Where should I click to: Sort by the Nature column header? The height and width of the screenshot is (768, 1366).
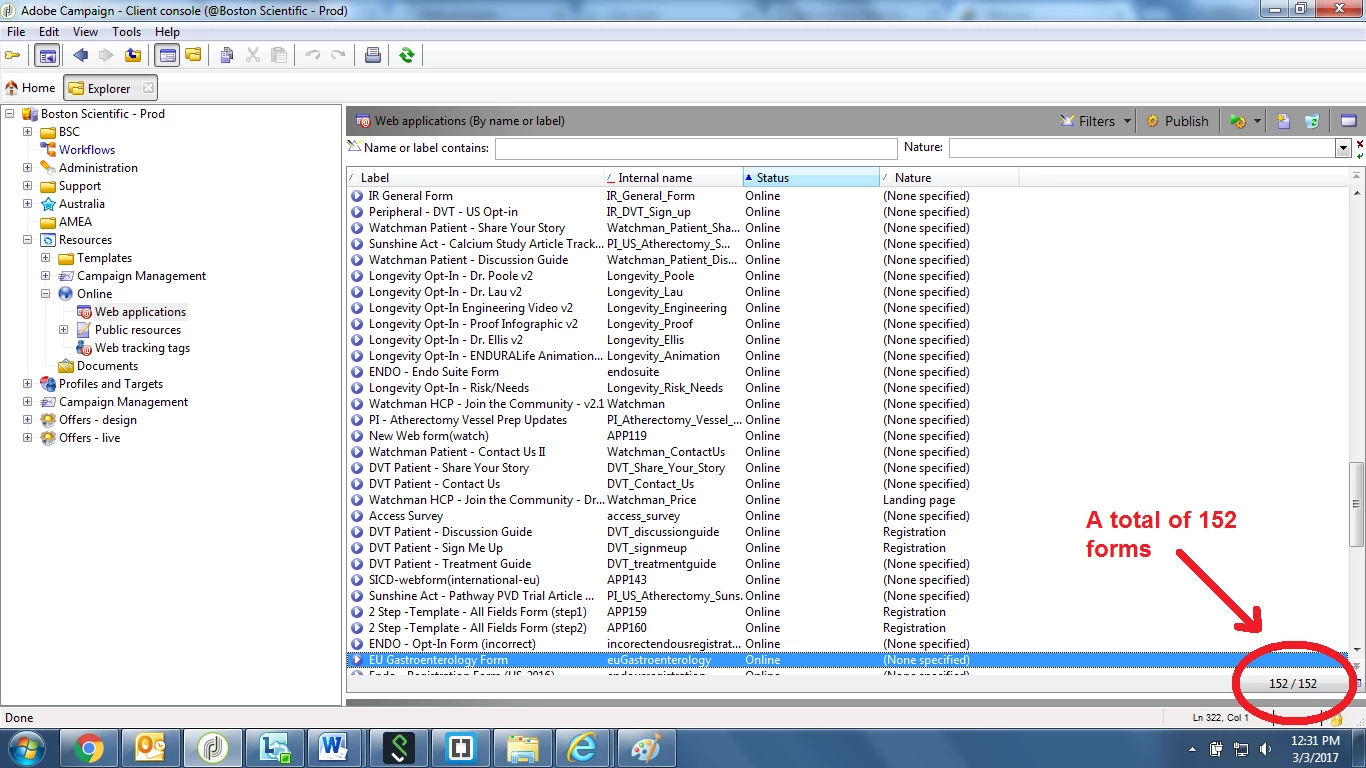pyautogui.click(x=949, y=178)
